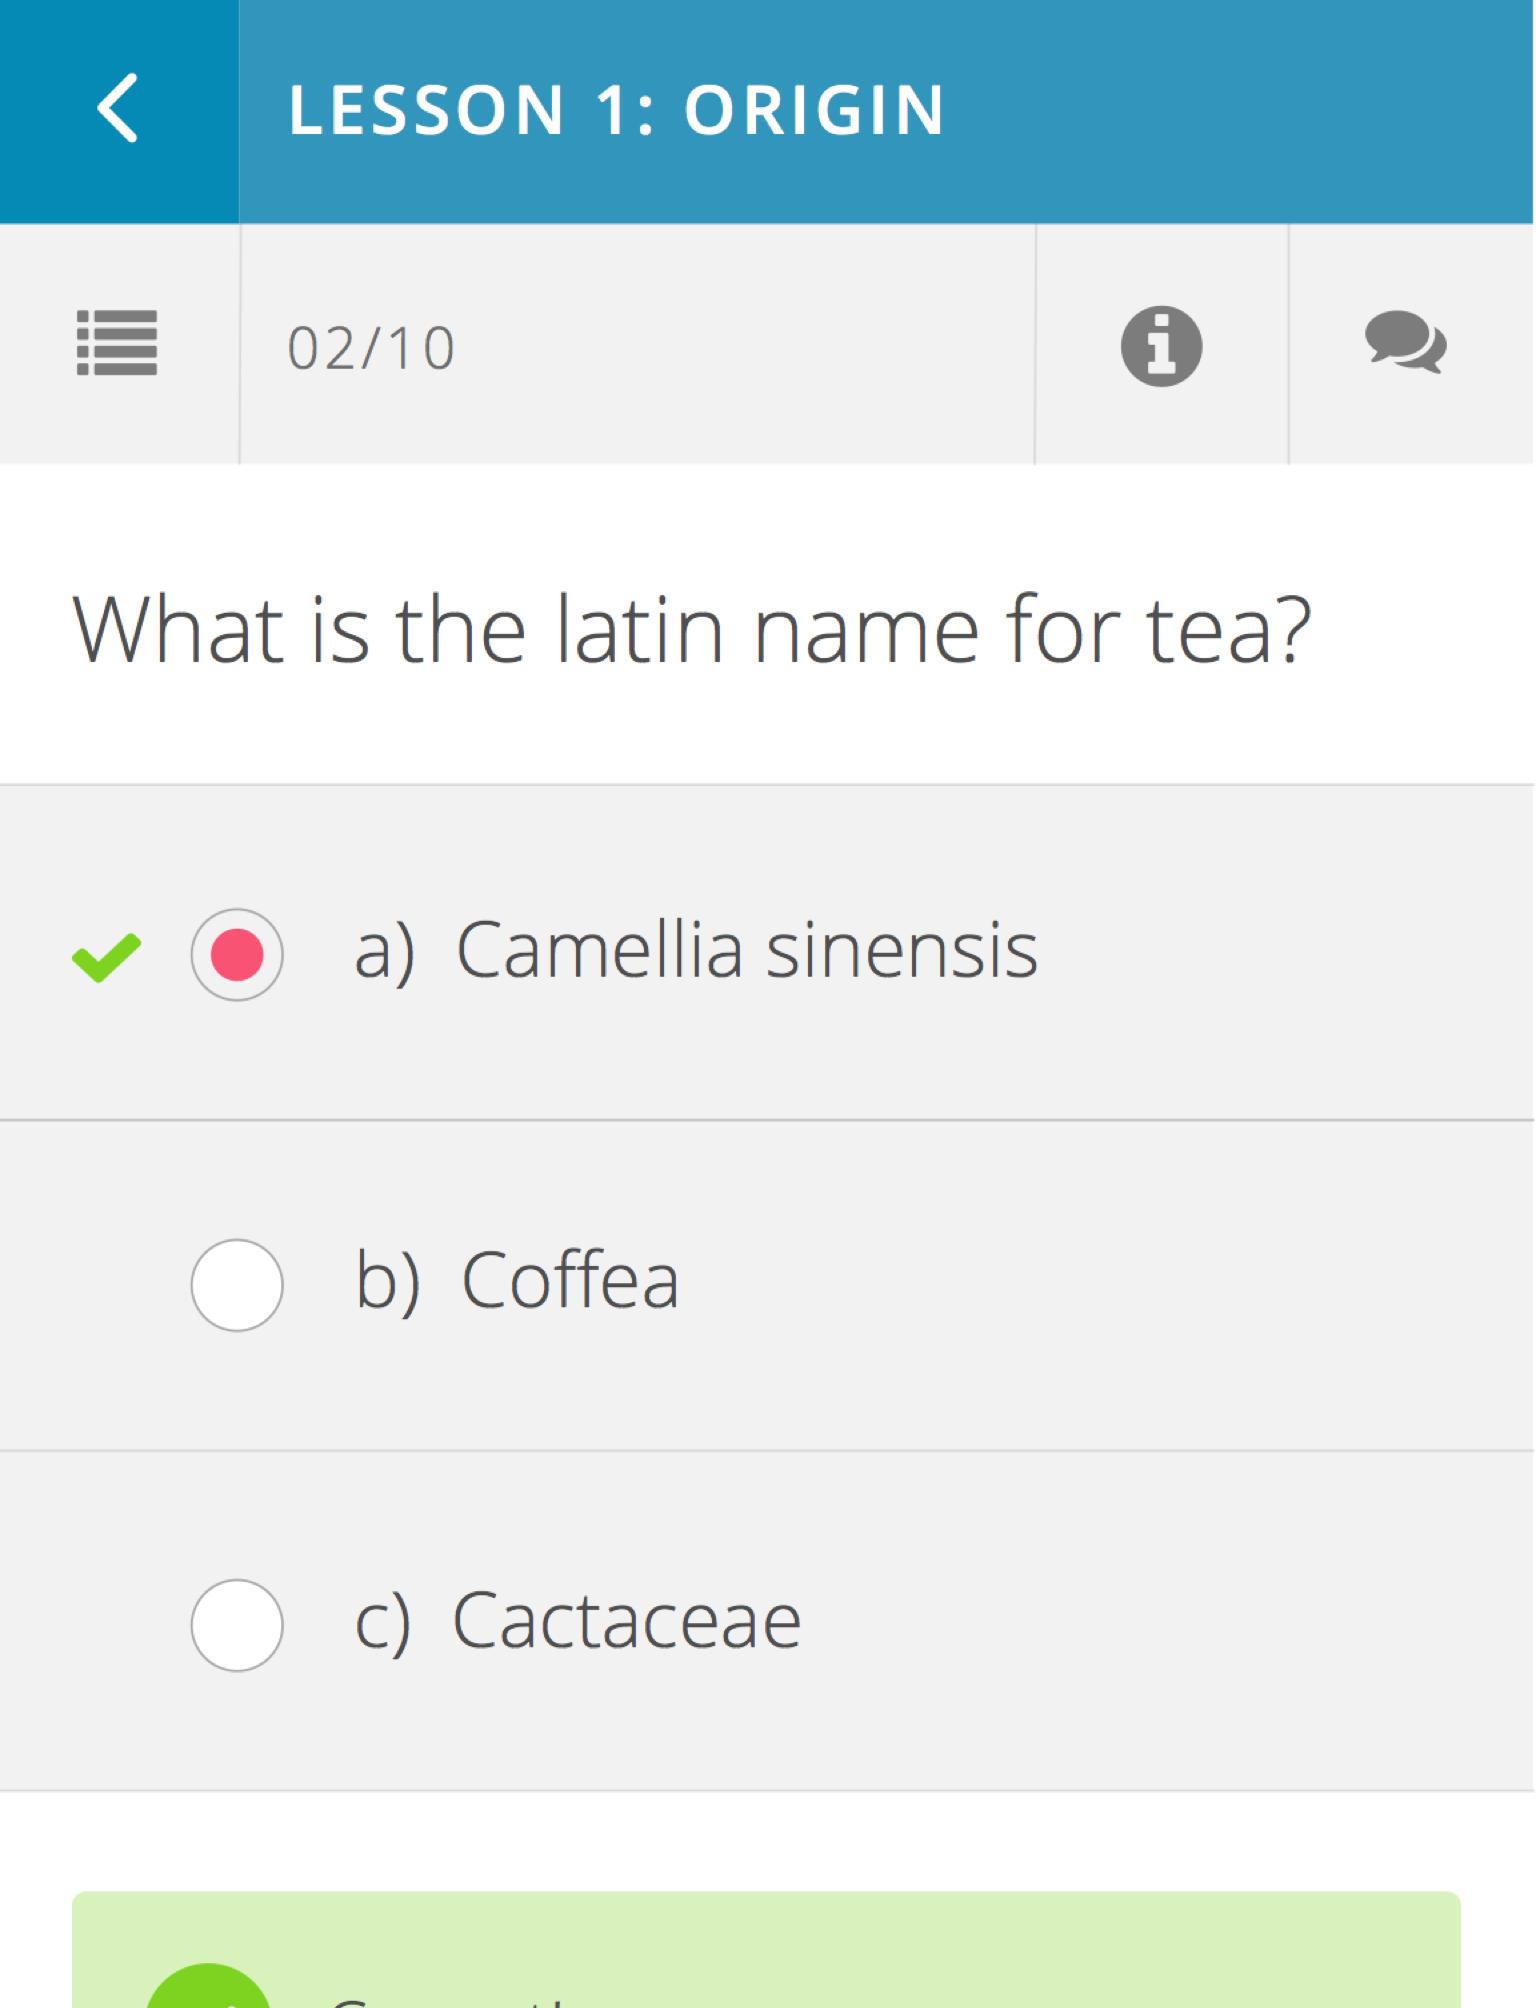Go back using the header chevron
Viewport: 1536px width, 2008px height.
pos(118,109)
